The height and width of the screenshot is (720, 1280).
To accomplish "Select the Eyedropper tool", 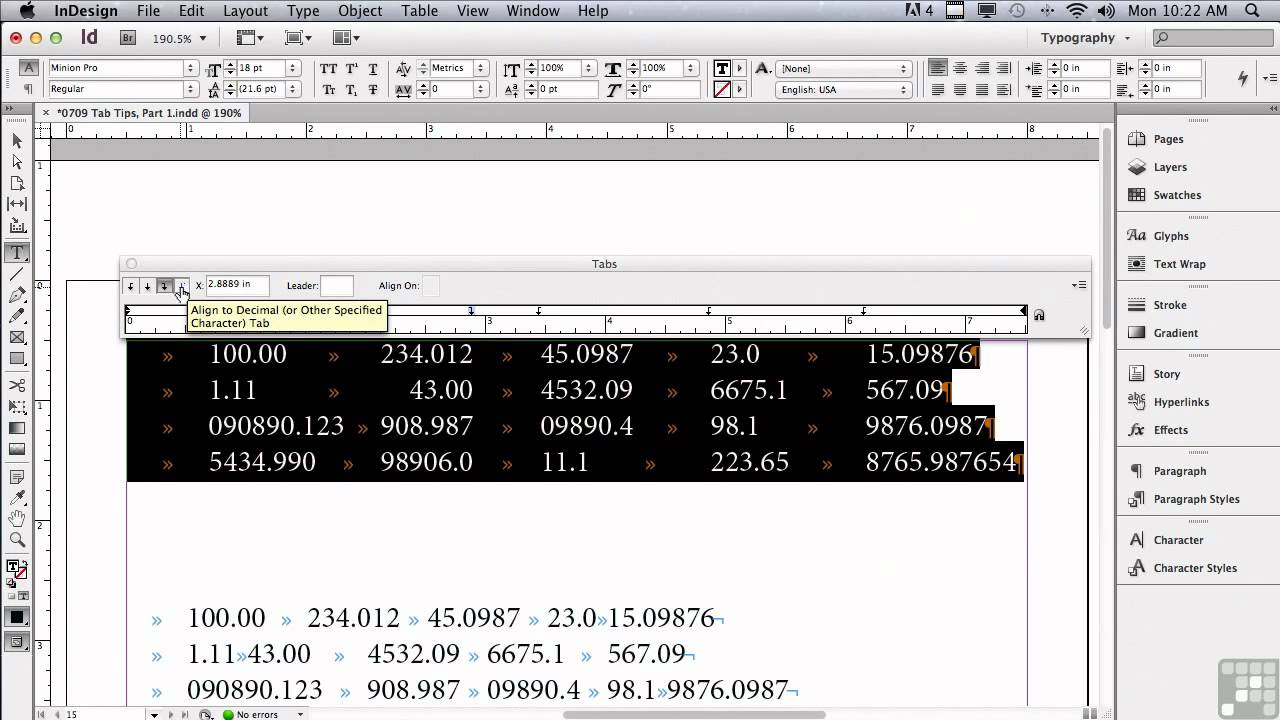I will tap(17, 497).
